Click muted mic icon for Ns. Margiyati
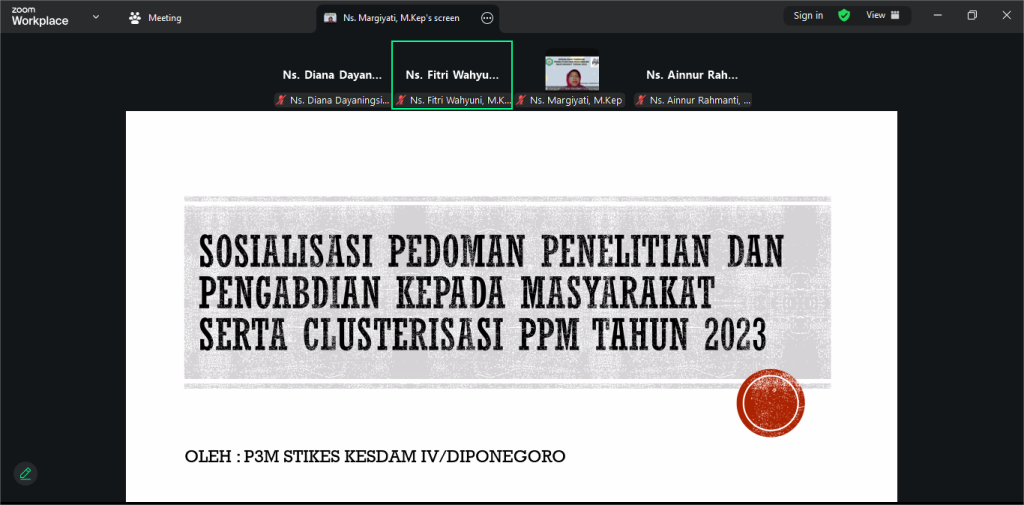The width and height of the screenshot is (1024, 505). pos(522,101)
